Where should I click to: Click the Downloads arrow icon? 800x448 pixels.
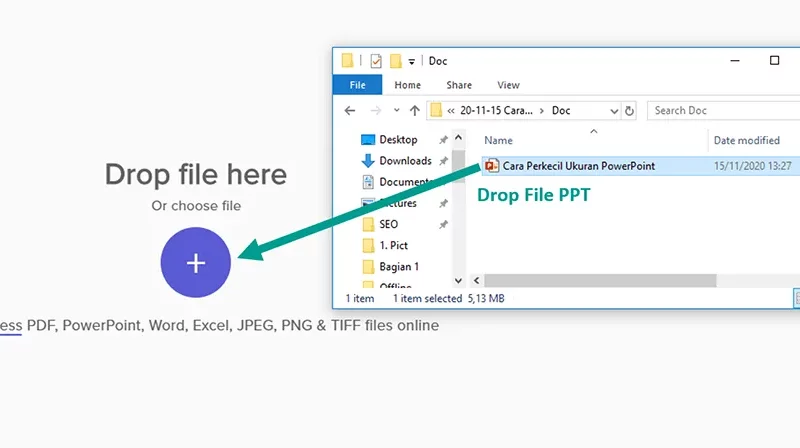368,161
